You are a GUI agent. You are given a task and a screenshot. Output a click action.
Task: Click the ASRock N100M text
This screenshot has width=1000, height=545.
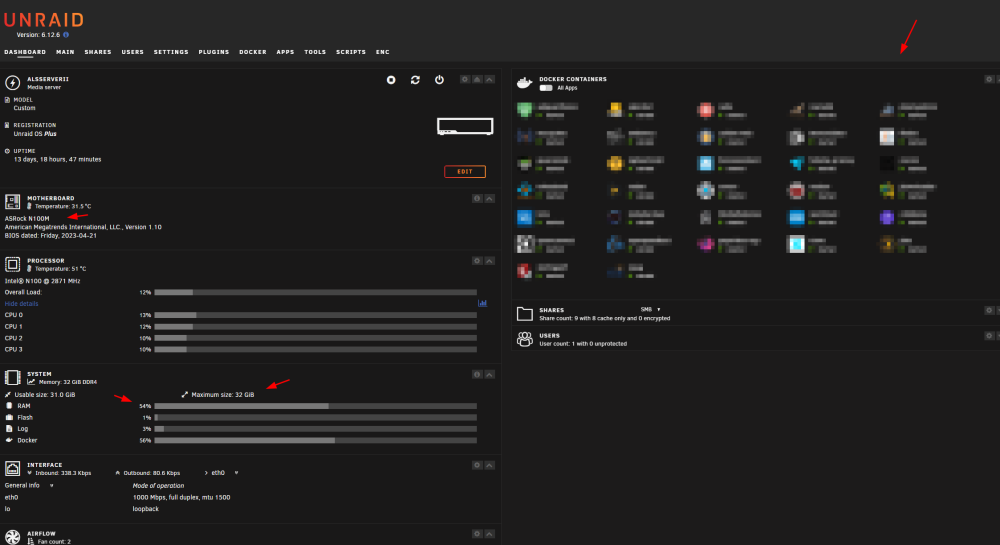[x=27, y=219]
